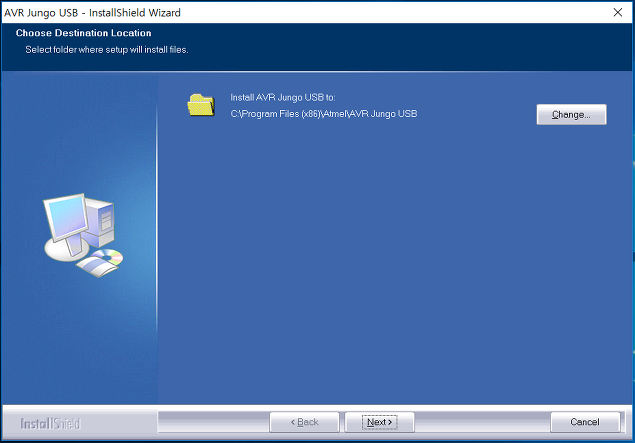Viewport: 635px width, 443px height.
Task: Proceed with the Next > button
Action: 379,422
